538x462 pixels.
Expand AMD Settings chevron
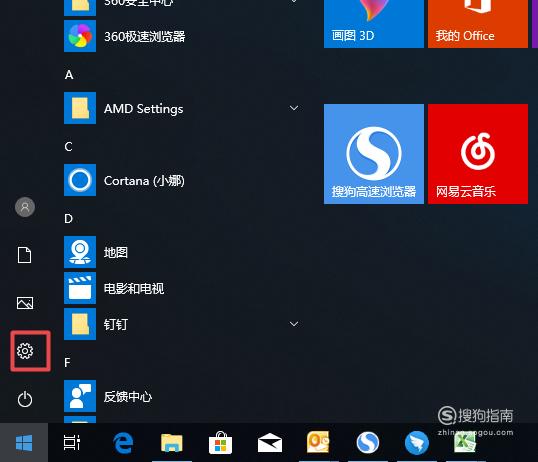tap(294, 108)
